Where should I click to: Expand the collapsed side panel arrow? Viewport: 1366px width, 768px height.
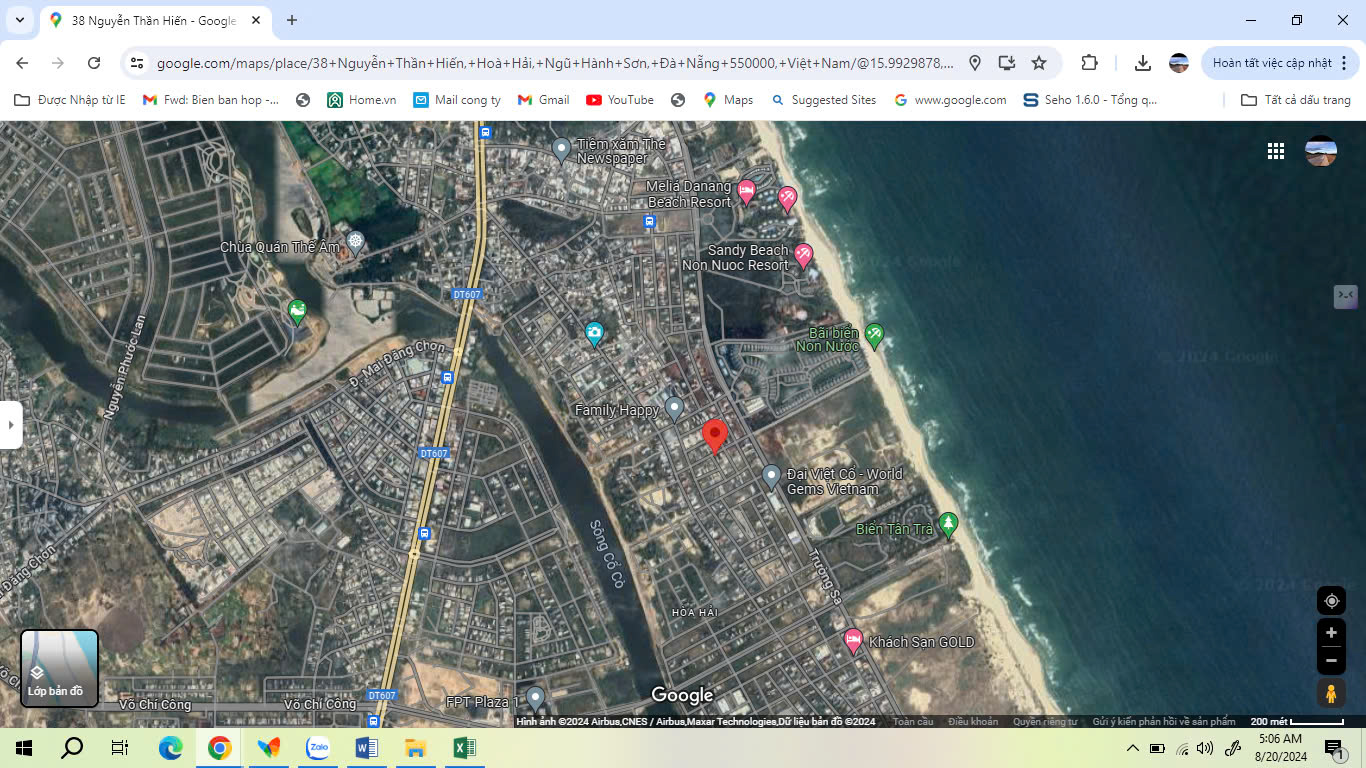pyautogui.click(x=11, y=425)
